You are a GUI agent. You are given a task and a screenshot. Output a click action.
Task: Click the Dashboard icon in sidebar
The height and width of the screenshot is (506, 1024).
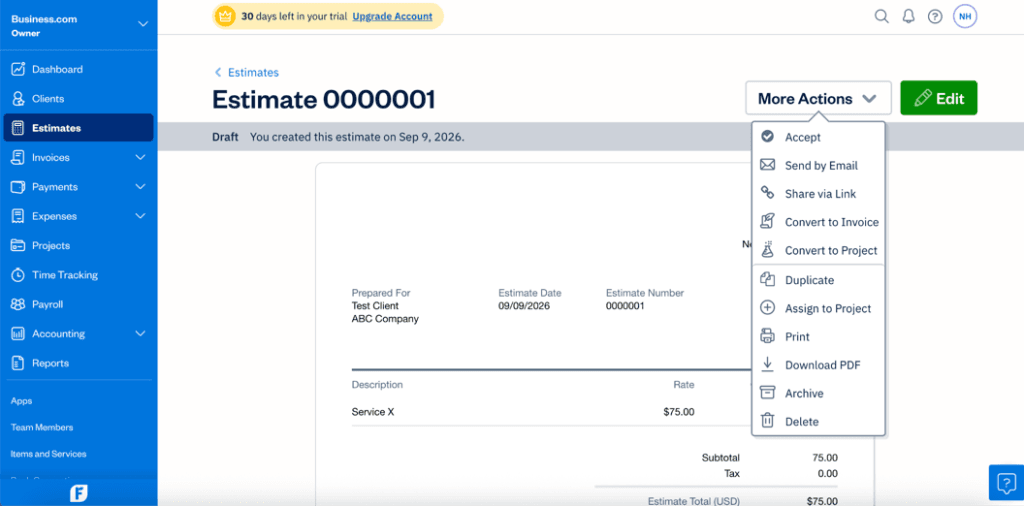[x=18, y=69]
